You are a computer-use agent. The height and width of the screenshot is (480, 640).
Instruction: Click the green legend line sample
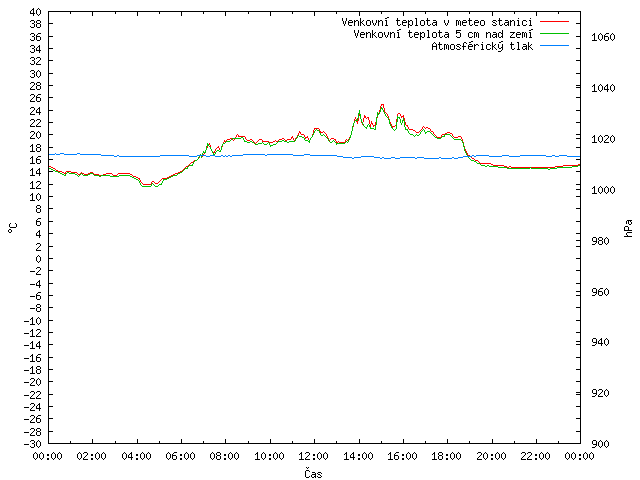tap(554, 33)
